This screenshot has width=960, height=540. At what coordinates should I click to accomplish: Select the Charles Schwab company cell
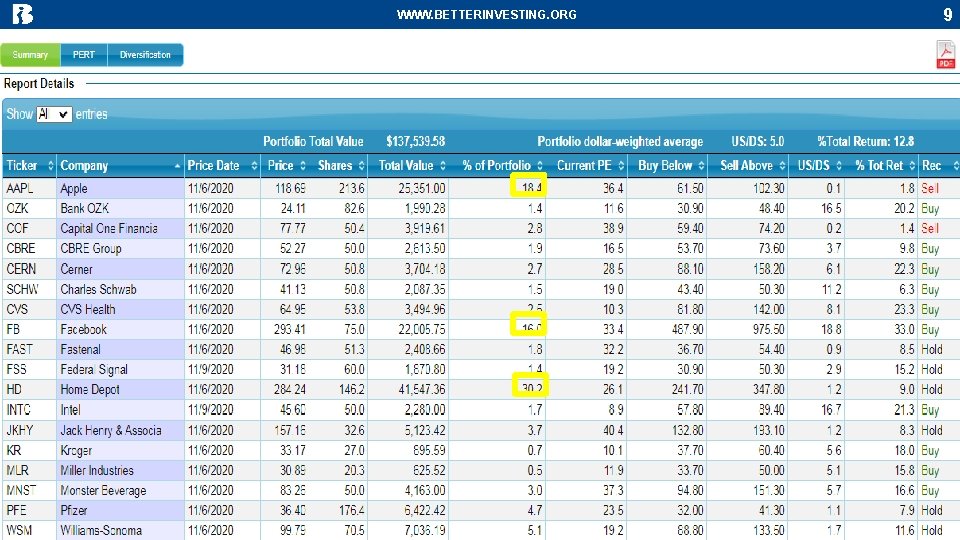(x=120, y=289)
